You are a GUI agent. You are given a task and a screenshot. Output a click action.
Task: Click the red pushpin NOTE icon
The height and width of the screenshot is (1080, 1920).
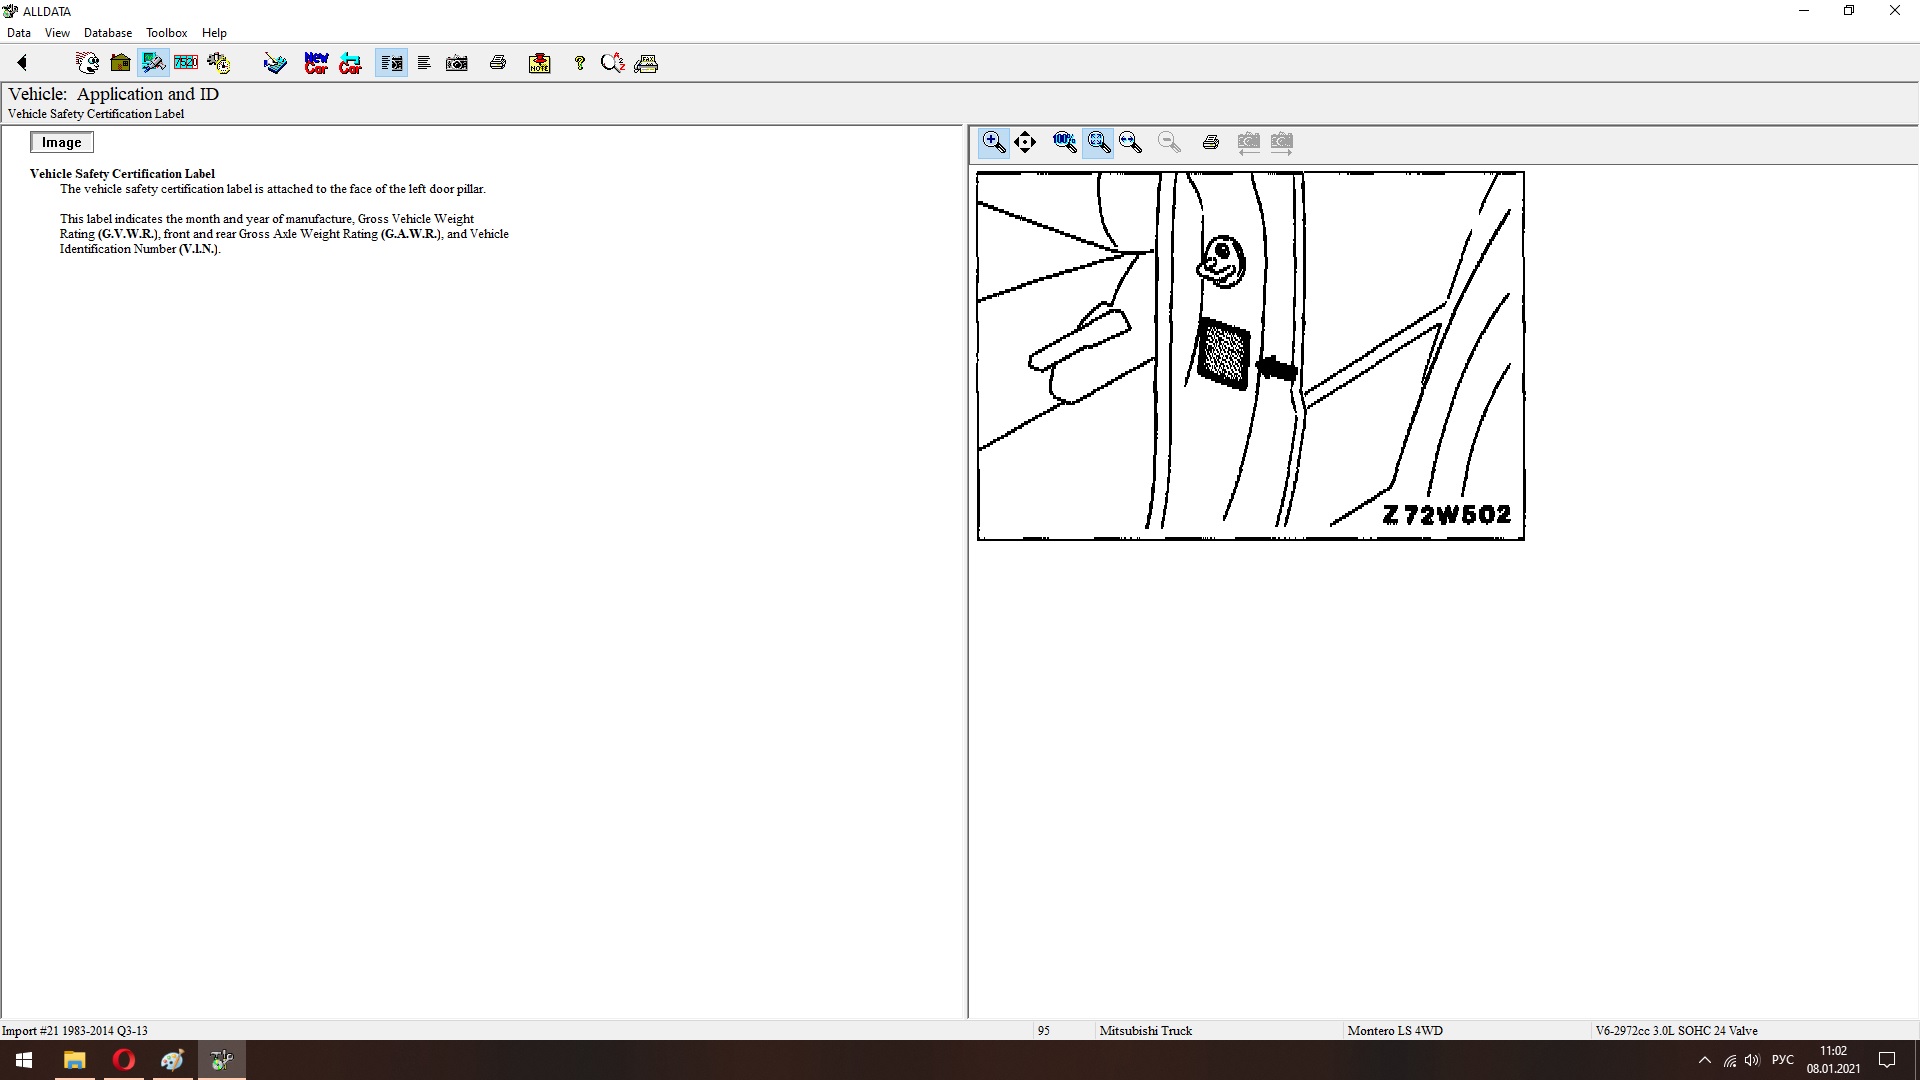tap(539, 63)
